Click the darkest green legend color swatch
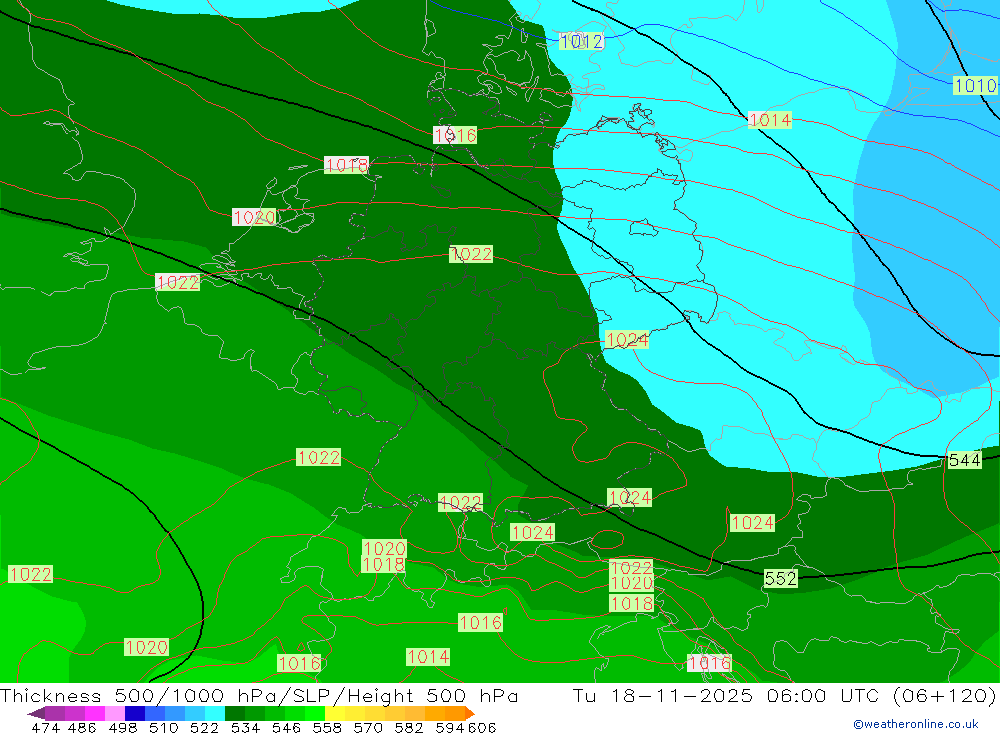 (235, 713)
